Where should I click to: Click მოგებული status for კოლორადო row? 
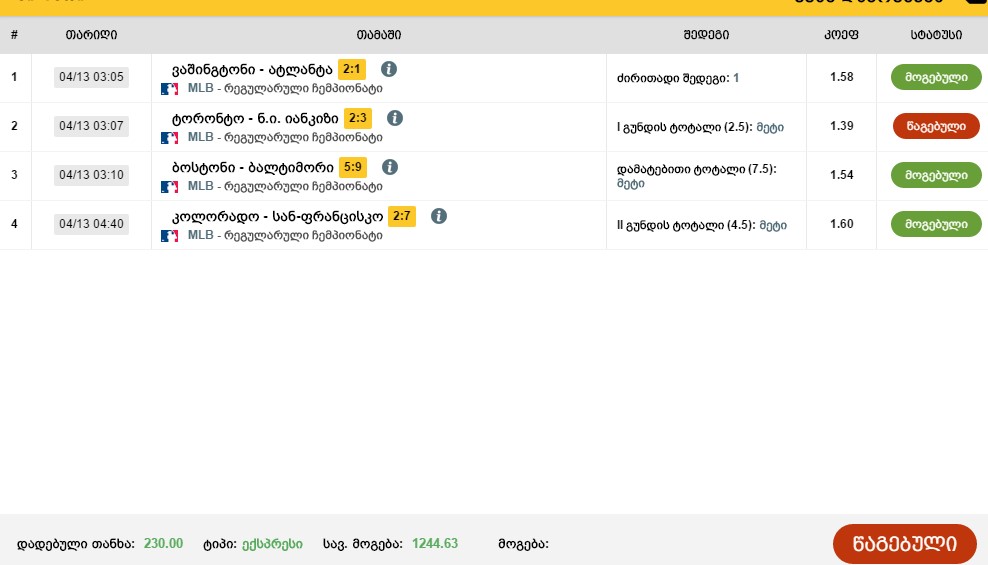[936, 224]
